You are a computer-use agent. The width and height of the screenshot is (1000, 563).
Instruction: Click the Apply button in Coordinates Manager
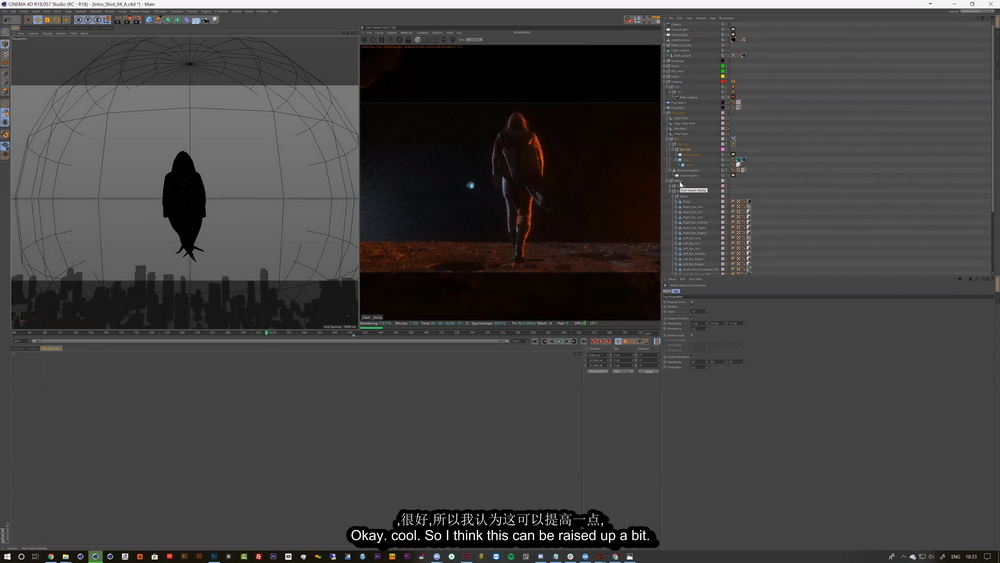coord(648,371)
